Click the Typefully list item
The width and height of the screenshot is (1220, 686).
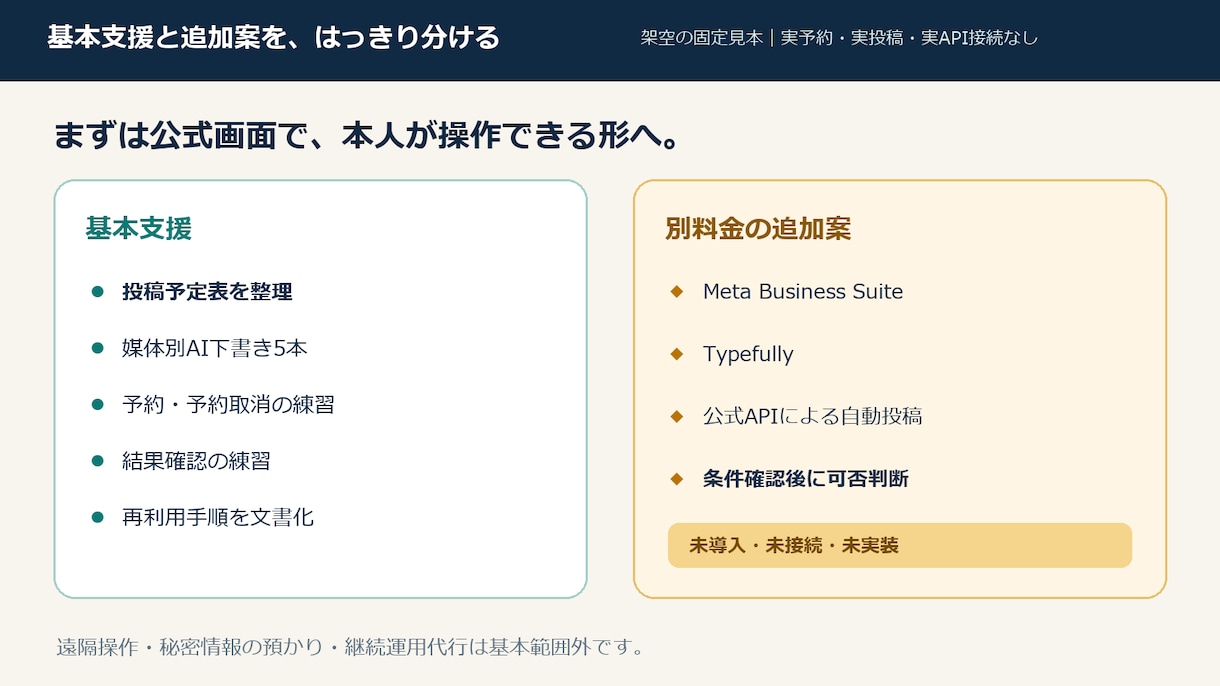click(748, 354)
